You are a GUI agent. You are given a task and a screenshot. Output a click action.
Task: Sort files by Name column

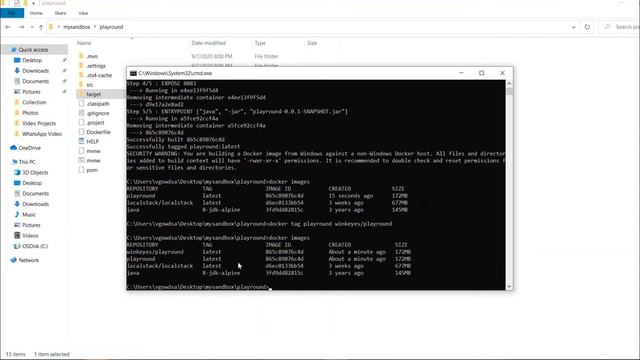[x=84, y=43]
